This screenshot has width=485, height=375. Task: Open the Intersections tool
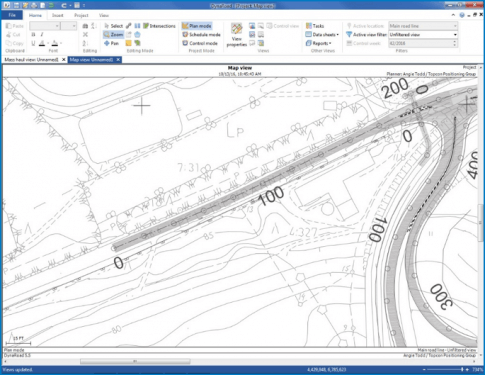click(159, 26)
